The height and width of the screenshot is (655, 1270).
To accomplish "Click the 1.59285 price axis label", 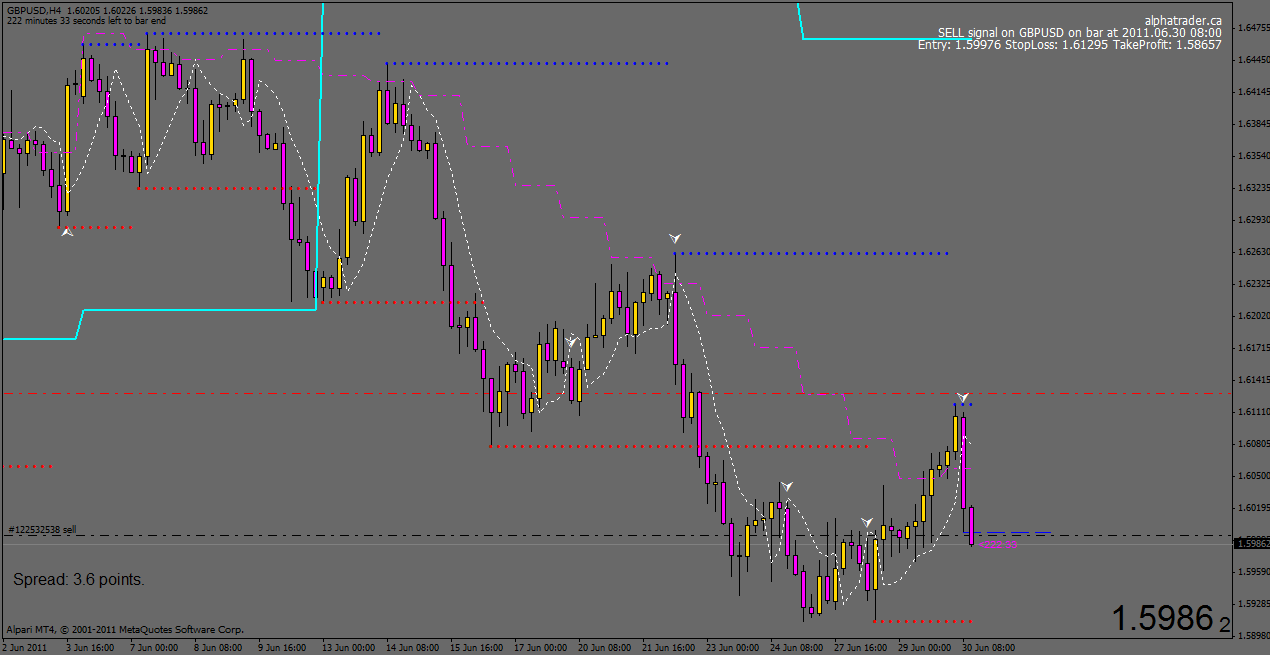I will [1252, 603].
